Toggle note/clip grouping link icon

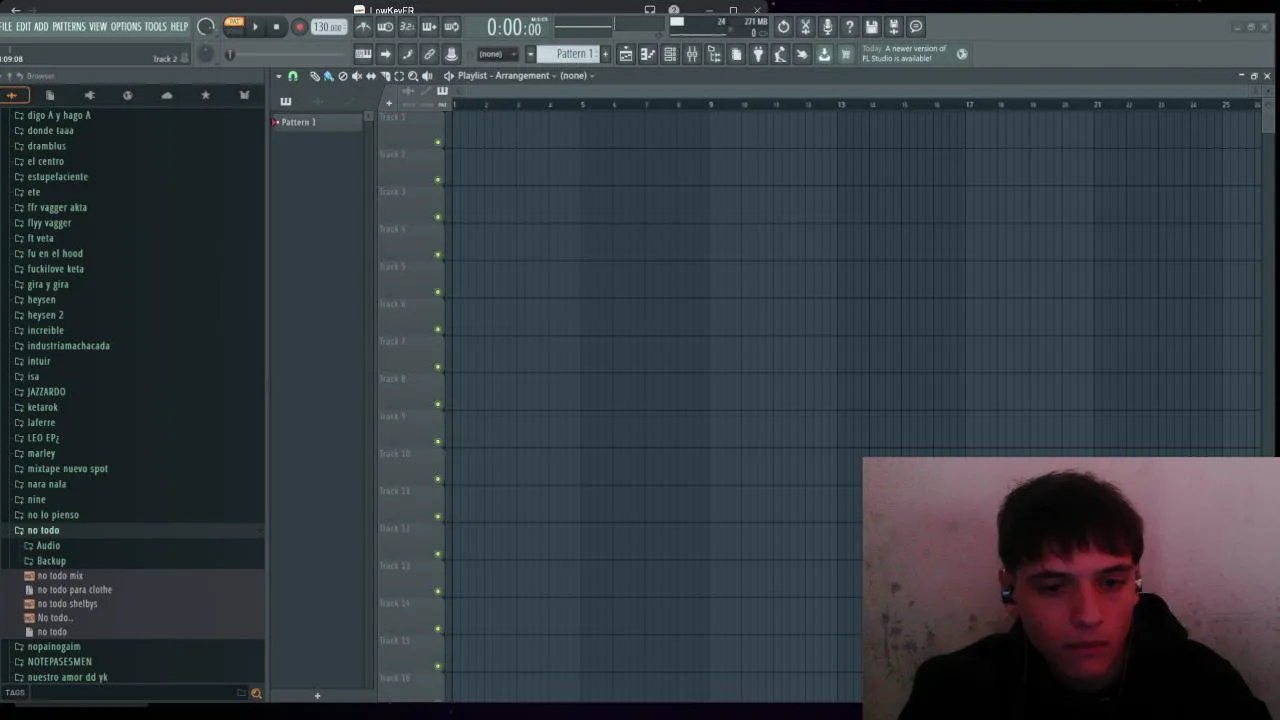(x=429, y=54)
